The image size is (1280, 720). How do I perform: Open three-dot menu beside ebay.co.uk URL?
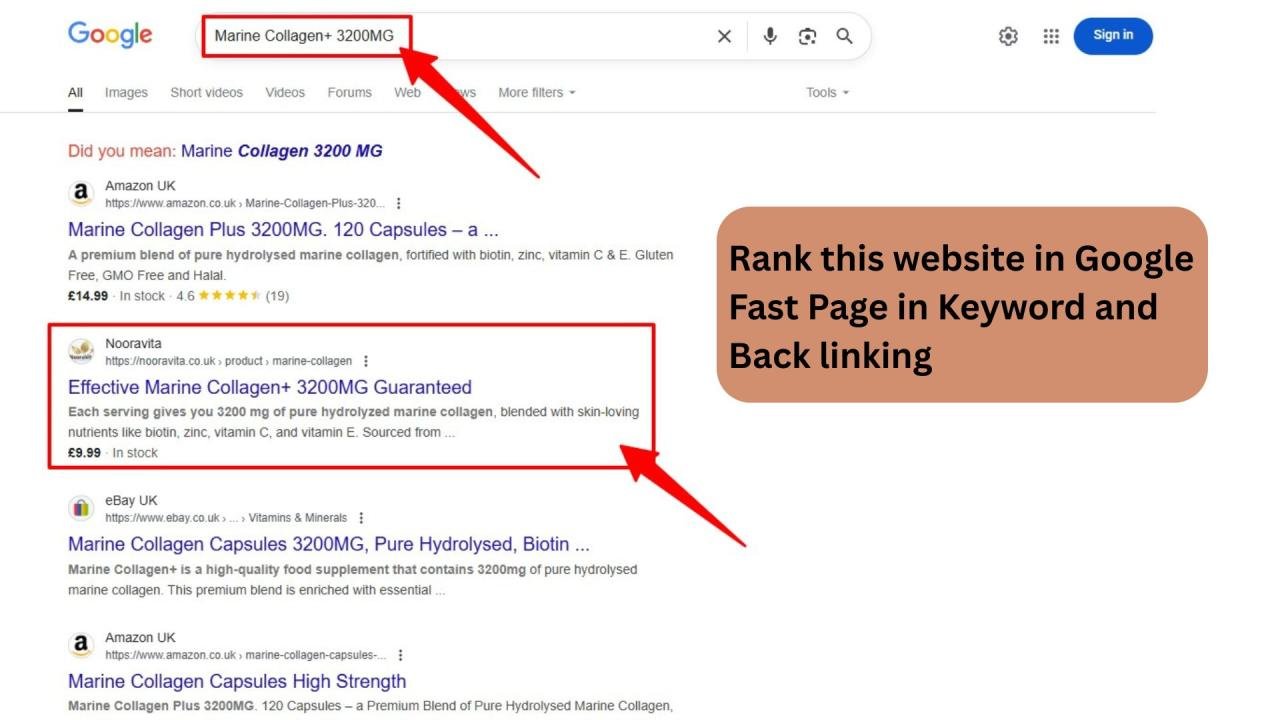361,518
